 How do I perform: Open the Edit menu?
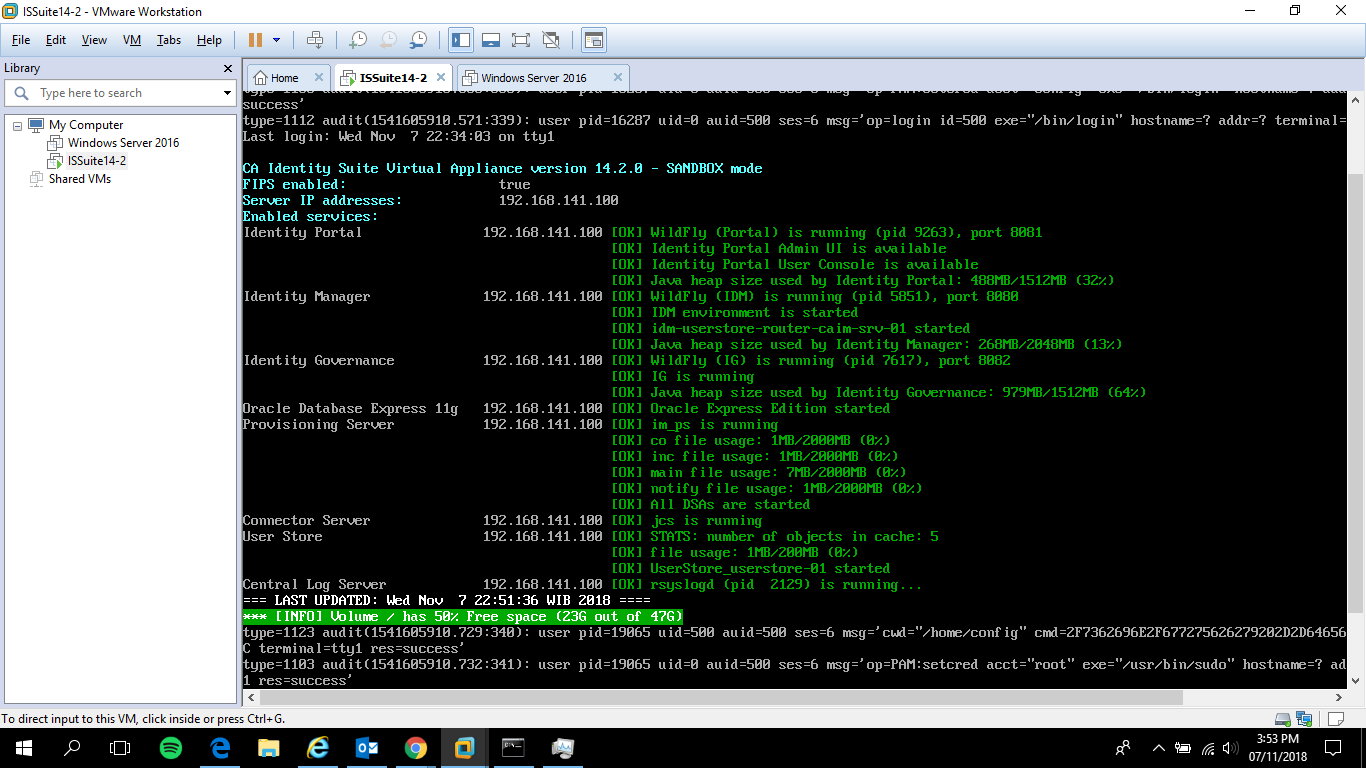tap(56, 40)
